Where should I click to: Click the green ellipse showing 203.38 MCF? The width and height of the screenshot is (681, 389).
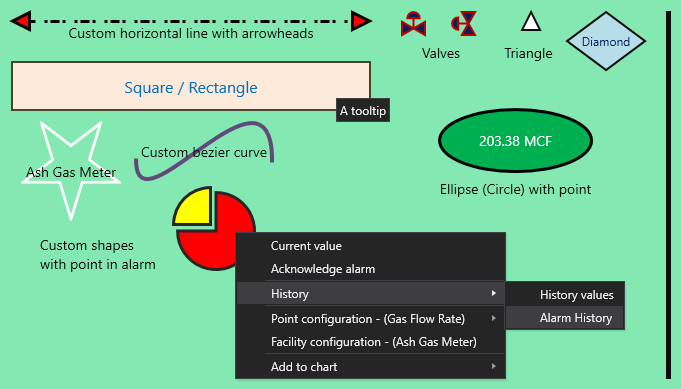click(516, 141)
